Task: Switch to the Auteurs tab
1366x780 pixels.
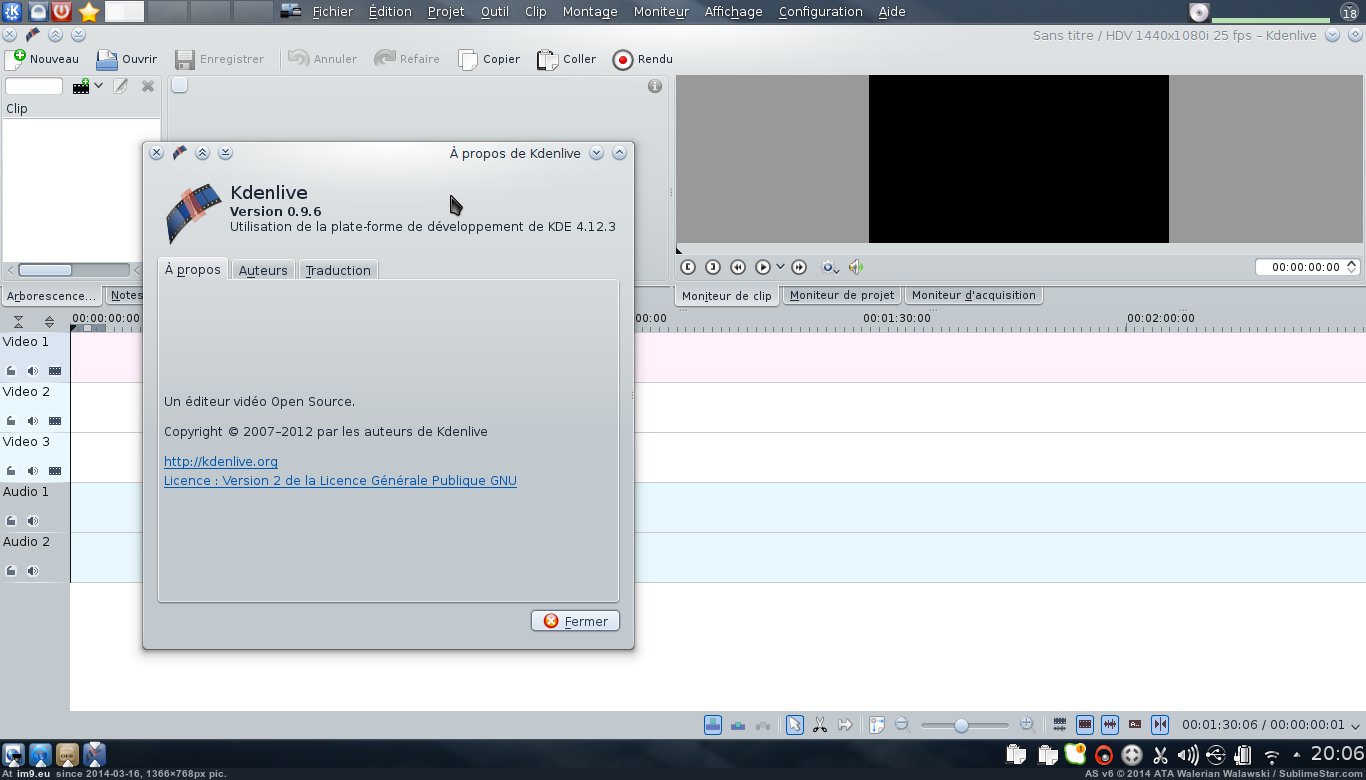Action: (263, 270)
